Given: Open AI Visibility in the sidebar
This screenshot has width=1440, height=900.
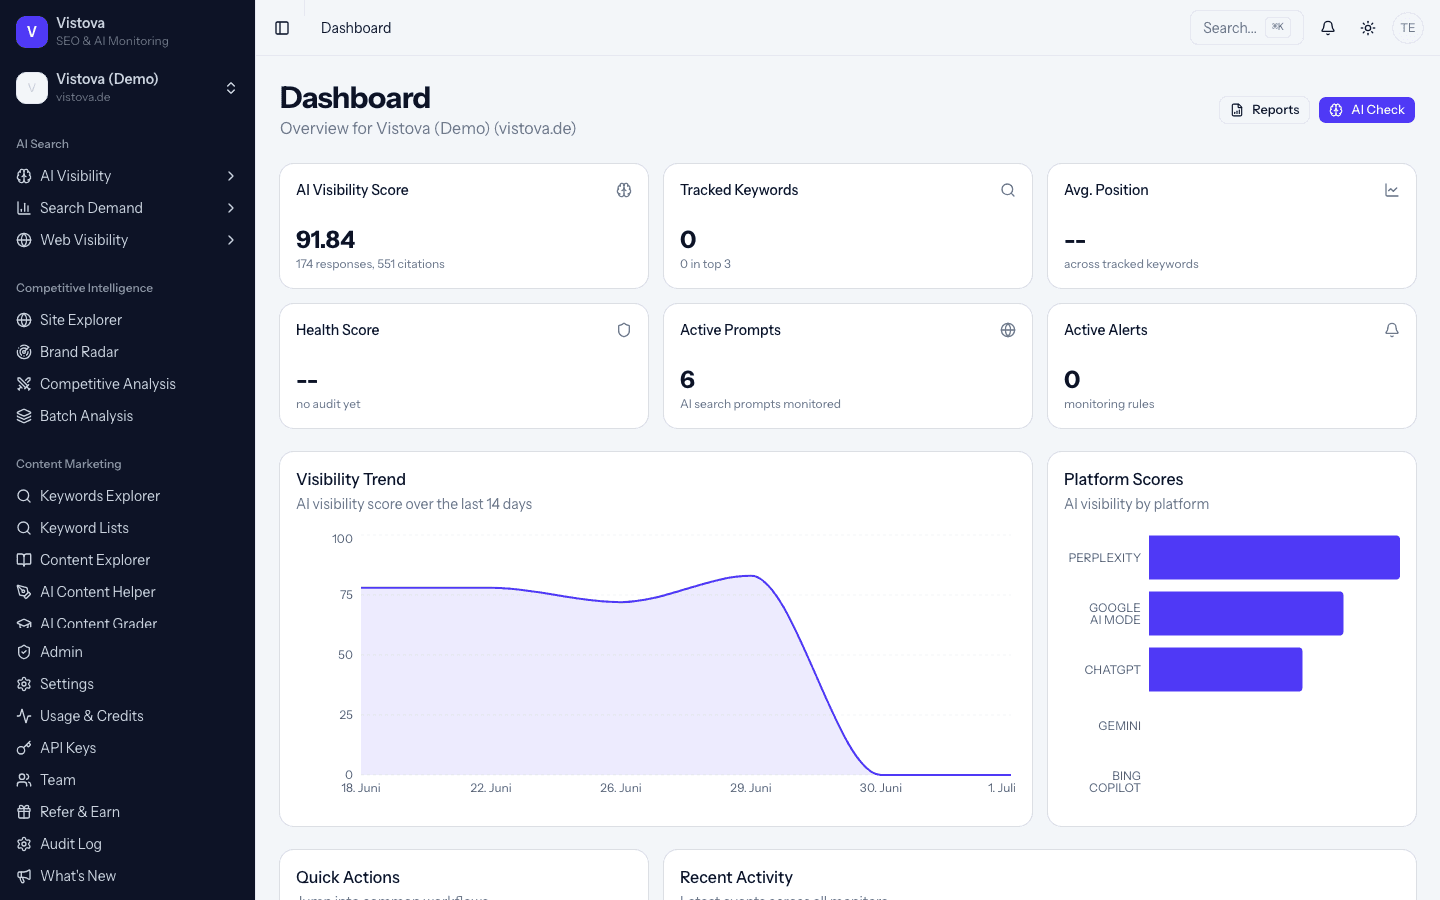Looking at the screenshot, I should pyautogui.click(x=127, y=176).
